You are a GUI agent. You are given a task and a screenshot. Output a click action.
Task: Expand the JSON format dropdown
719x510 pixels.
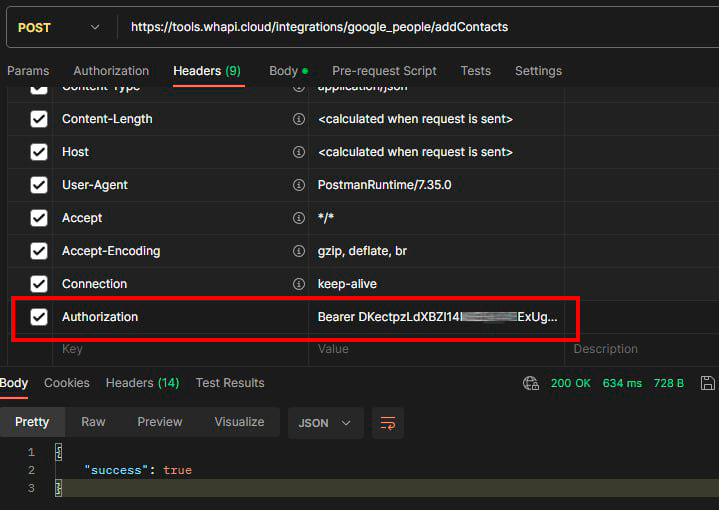point(325,423)
